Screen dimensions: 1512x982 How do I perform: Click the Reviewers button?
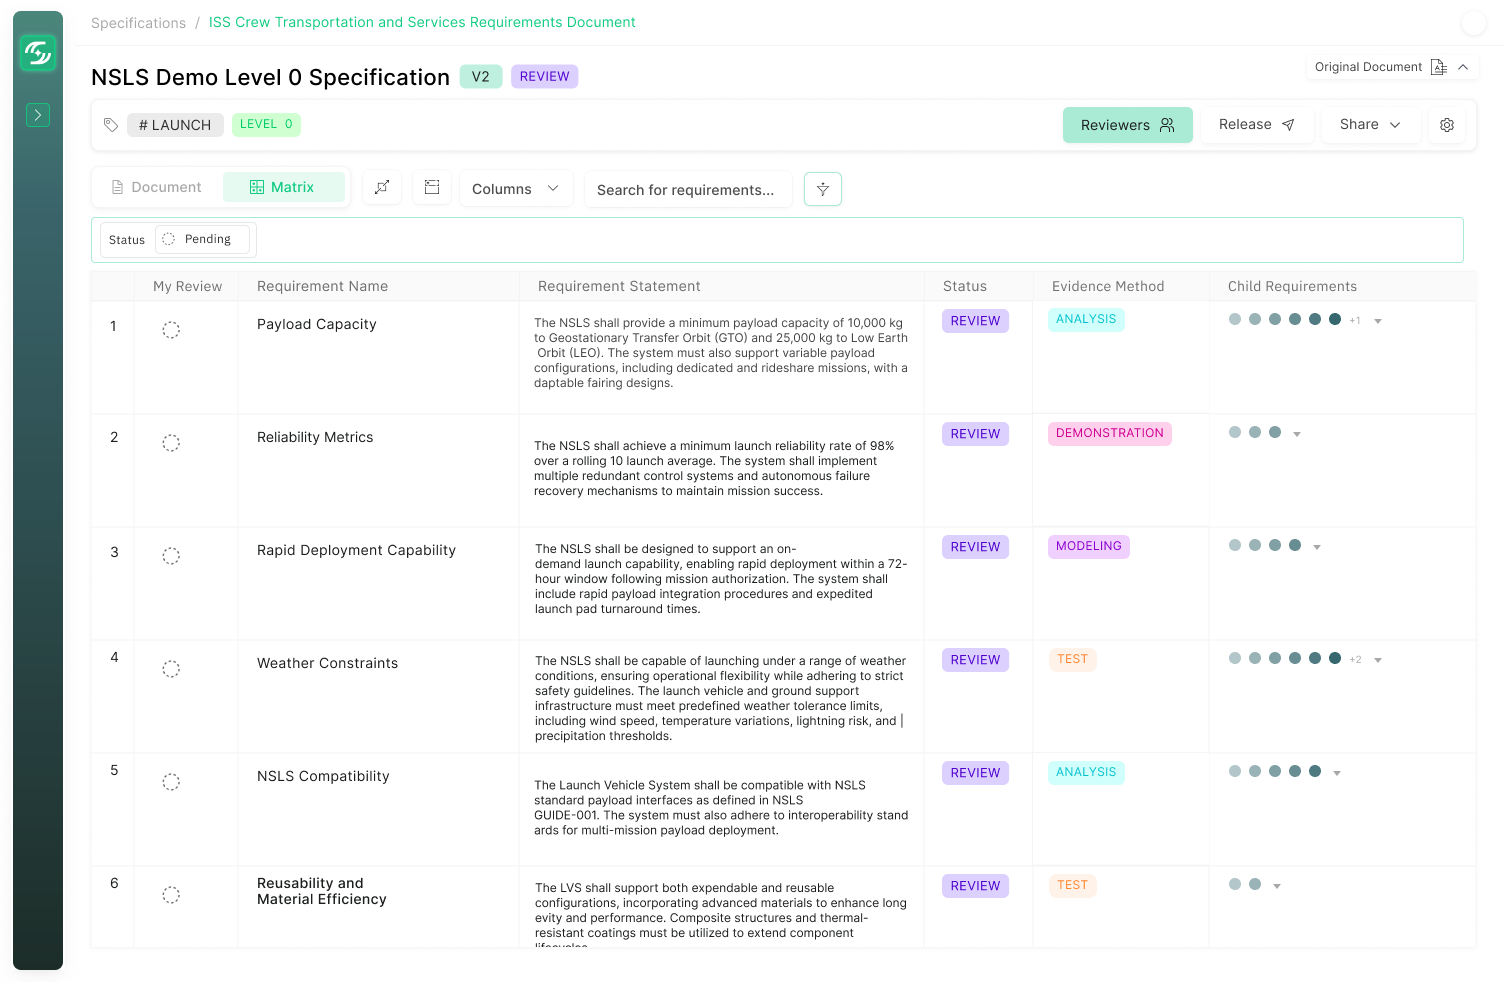pos(1127,125)
